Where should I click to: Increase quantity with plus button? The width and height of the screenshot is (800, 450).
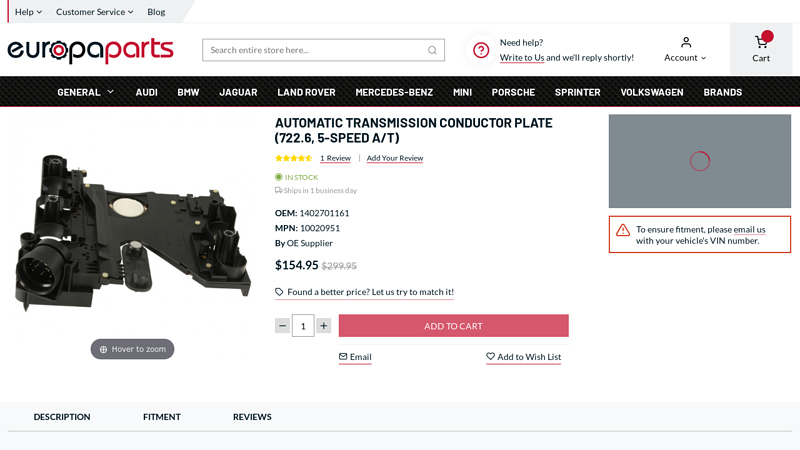click(x=323, y=326)
